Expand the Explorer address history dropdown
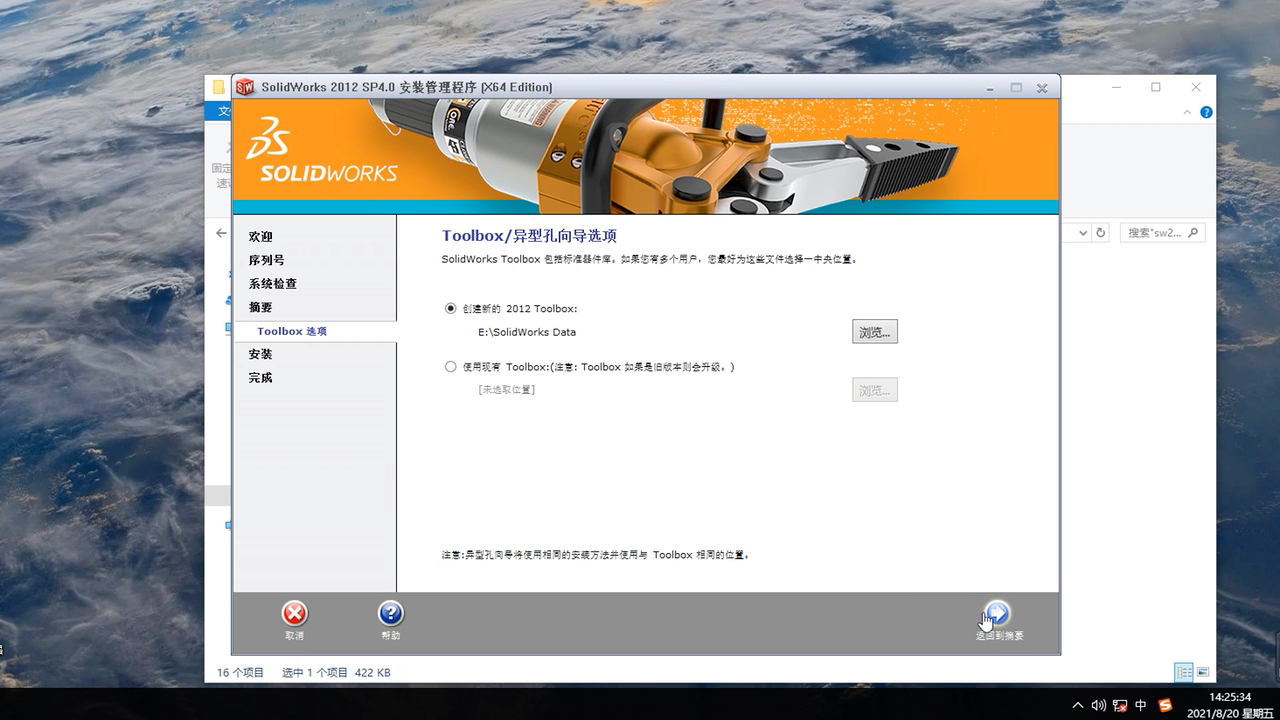1280x720 pixels. [1083, 233]
